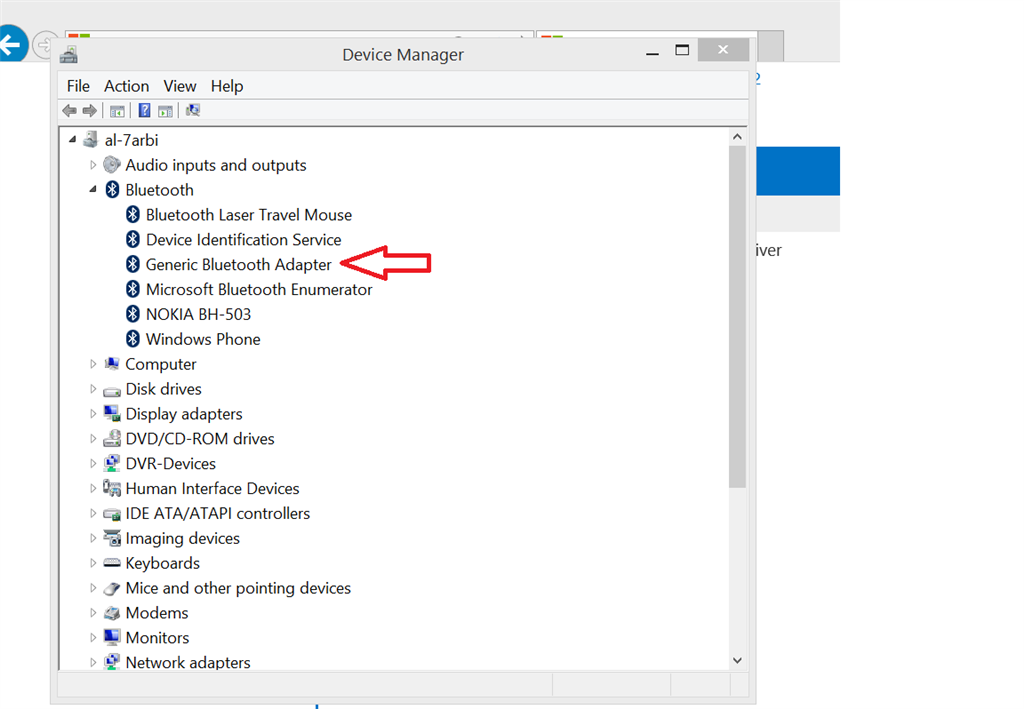Click the NOKIA BH-503 Bluetooth icon

133,314
